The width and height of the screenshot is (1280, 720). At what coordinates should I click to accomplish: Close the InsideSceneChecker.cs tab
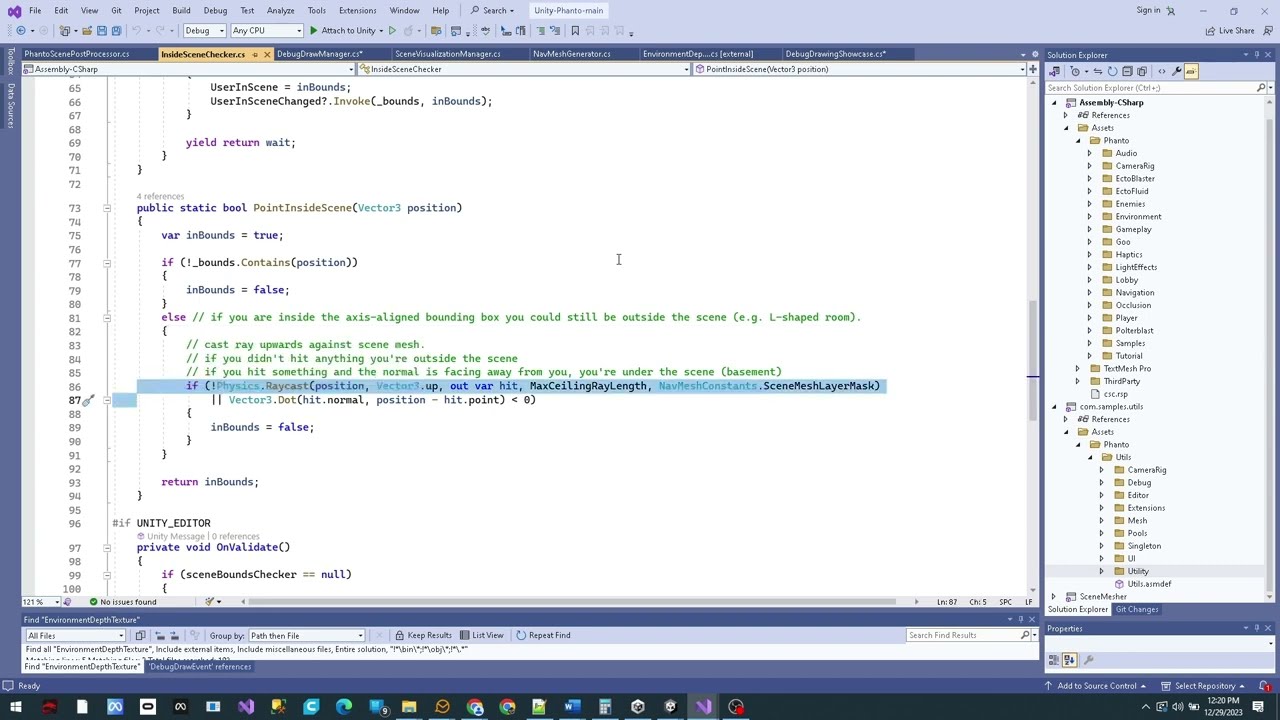[267, 54]
